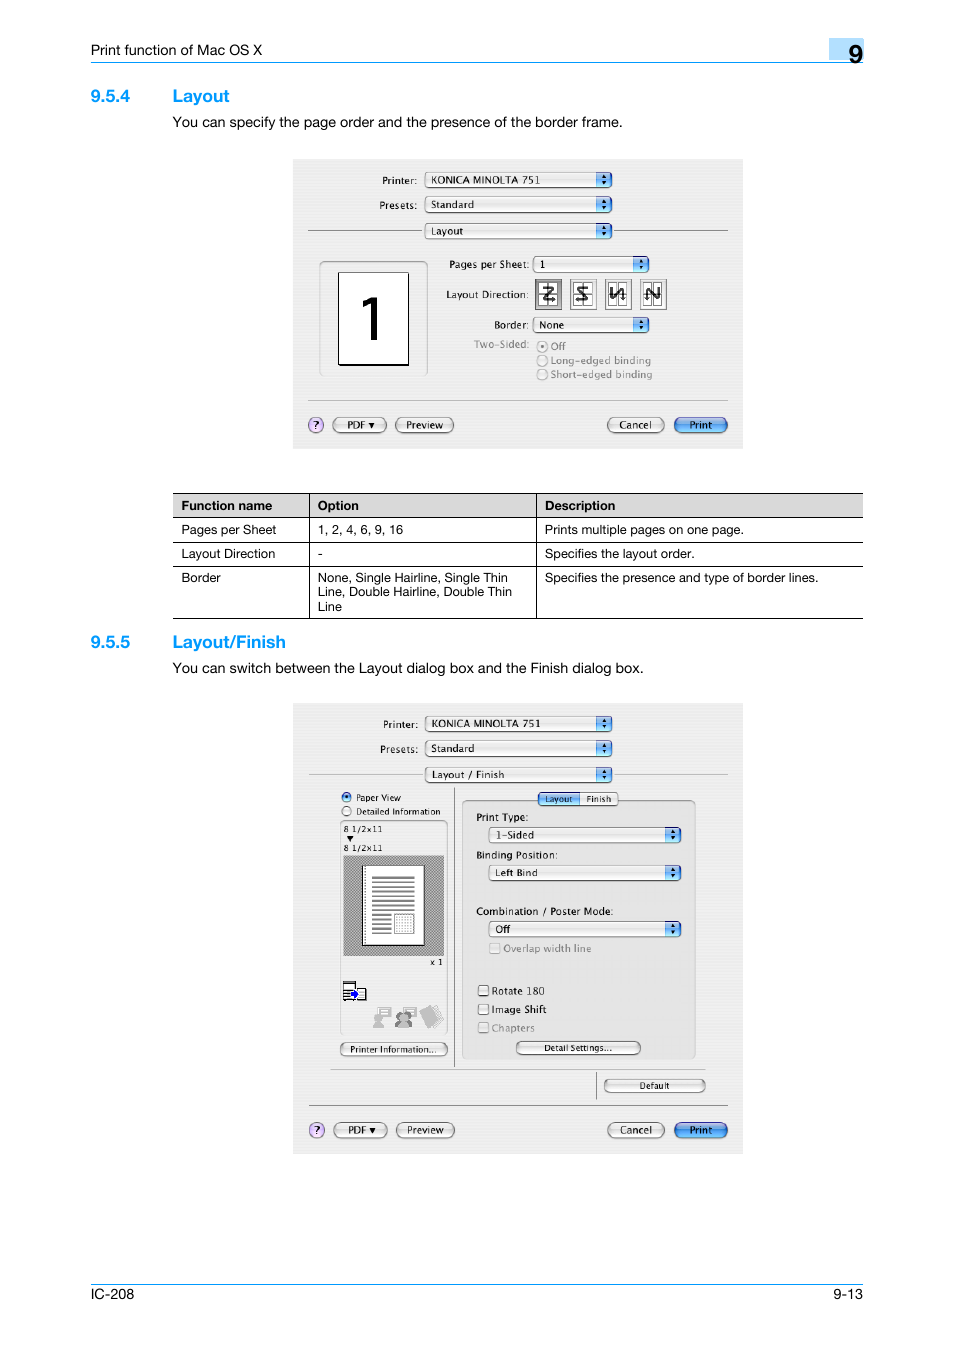The width and height of the screenshot is (954, 1350).
Task: Open the Combination / Poster Mode dropdown
Action: click(x=585, y=929)
